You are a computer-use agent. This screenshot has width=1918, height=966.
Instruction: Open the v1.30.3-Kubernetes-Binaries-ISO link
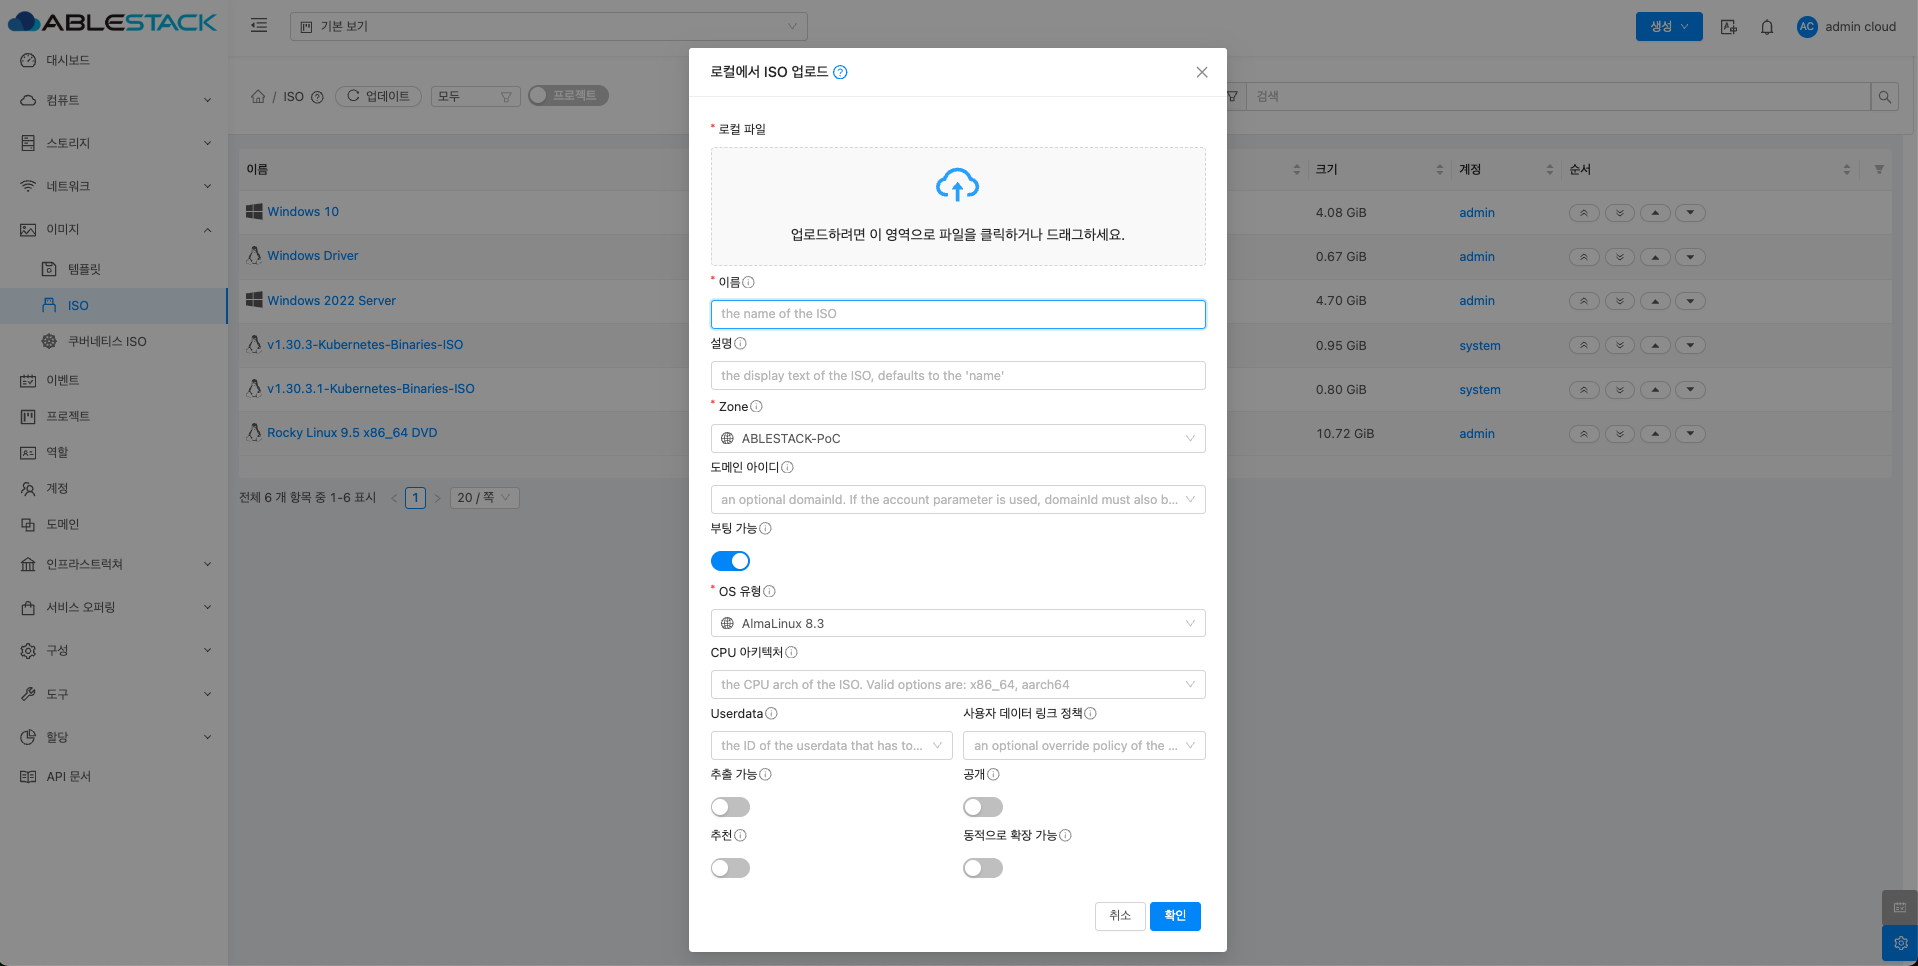[365, 345]
